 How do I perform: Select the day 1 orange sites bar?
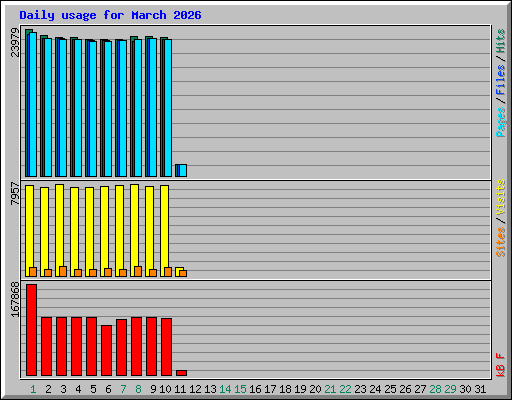coord(33,272)
